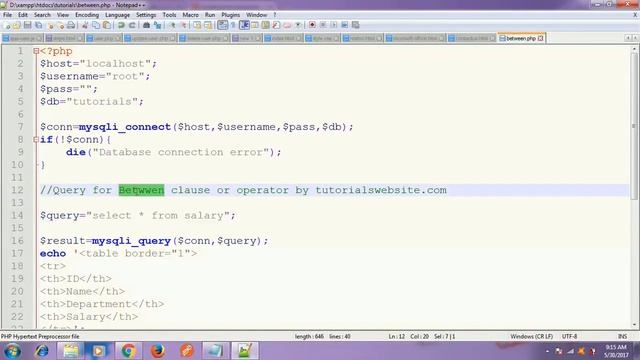Collapse the if block fold marker on line 8

(x=36, y=140)
